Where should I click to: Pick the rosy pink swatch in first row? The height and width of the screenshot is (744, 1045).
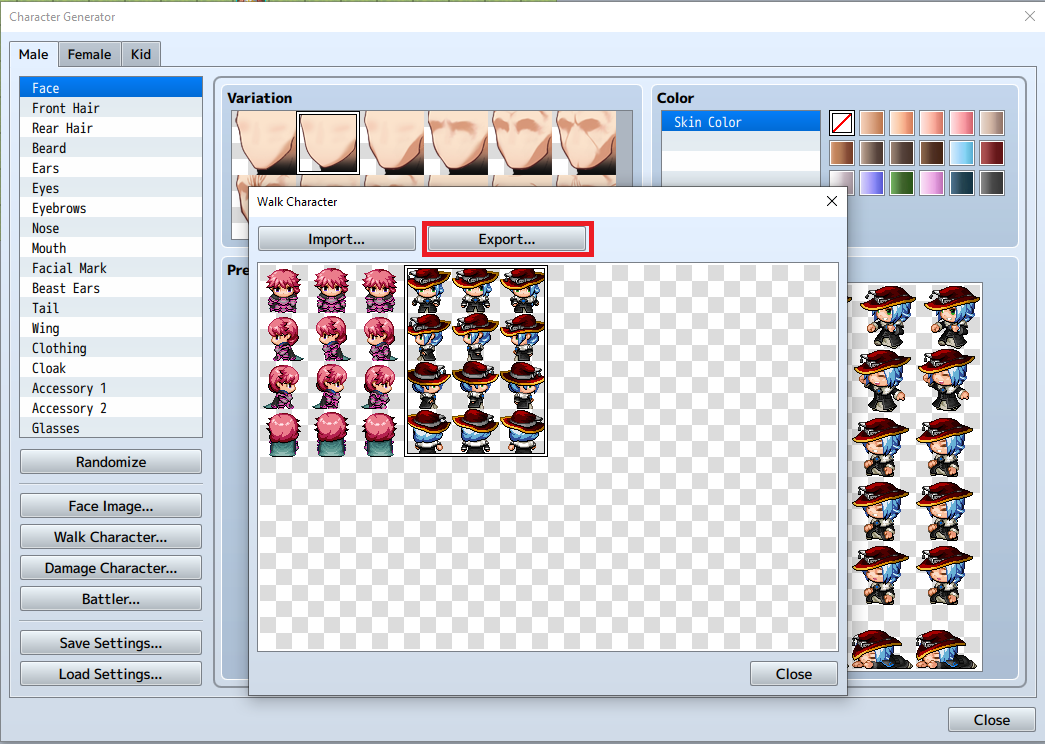(962, 123)
